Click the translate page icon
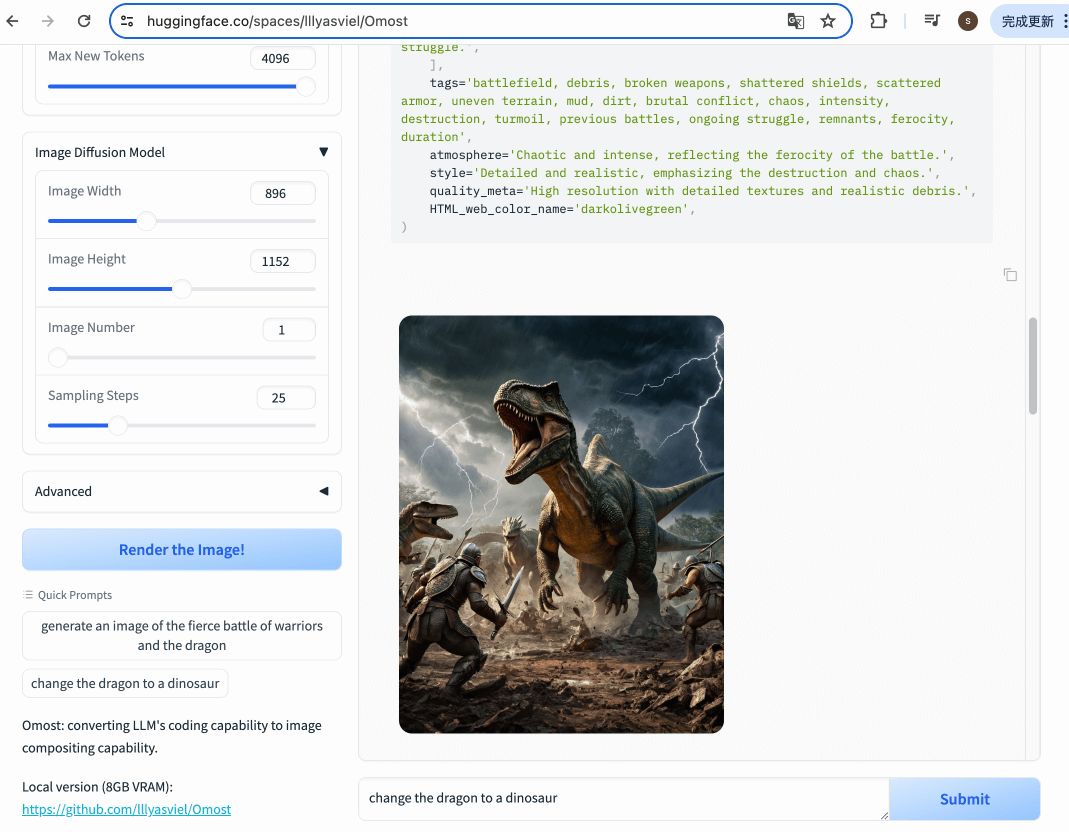Screen dimensions: 1069x832 pyautogui.click(x=795, y=21)
